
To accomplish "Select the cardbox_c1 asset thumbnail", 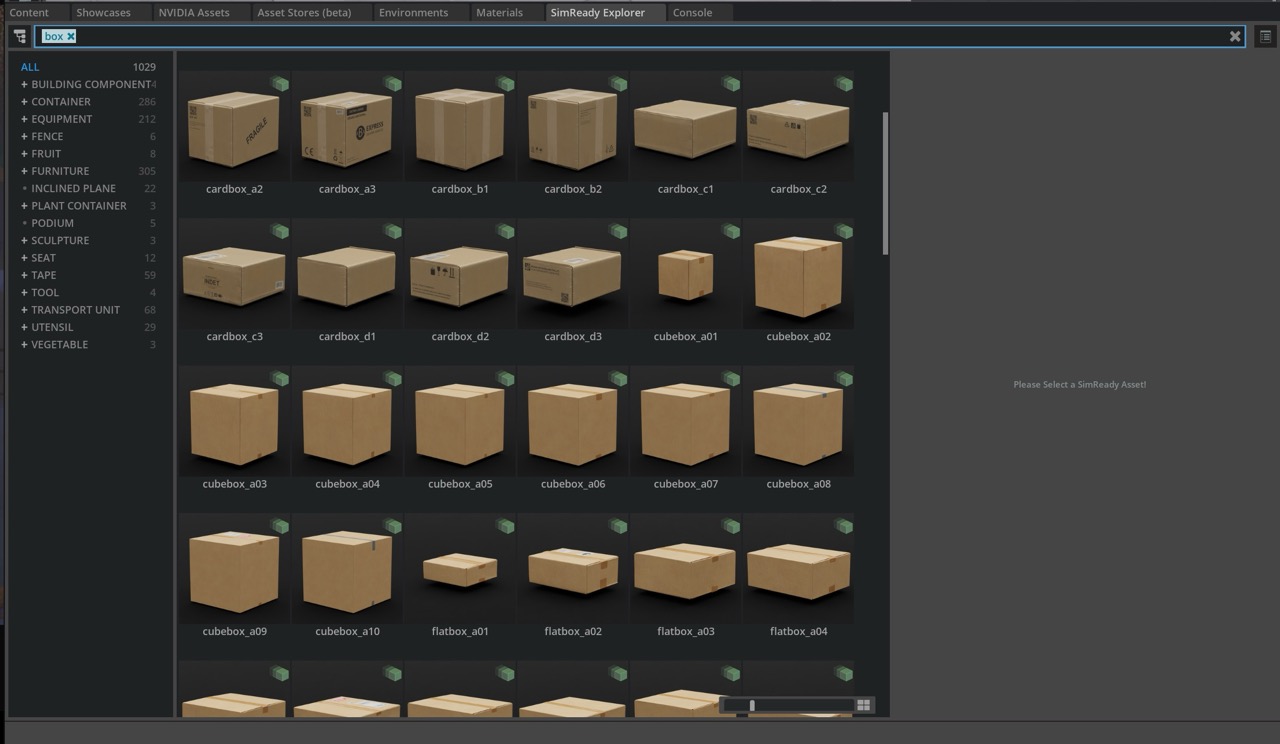I will point(686,126).
